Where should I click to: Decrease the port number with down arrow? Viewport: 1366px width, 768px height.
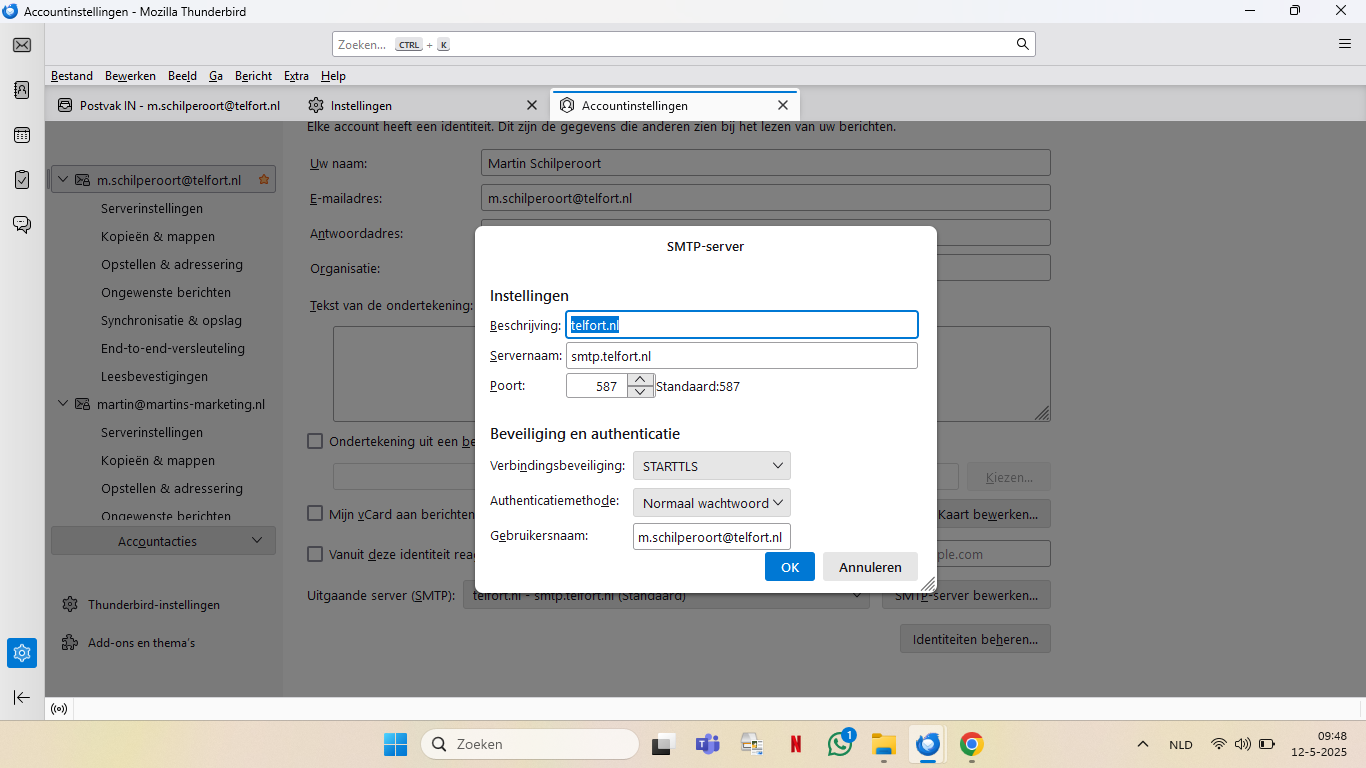tap(641, 391)
